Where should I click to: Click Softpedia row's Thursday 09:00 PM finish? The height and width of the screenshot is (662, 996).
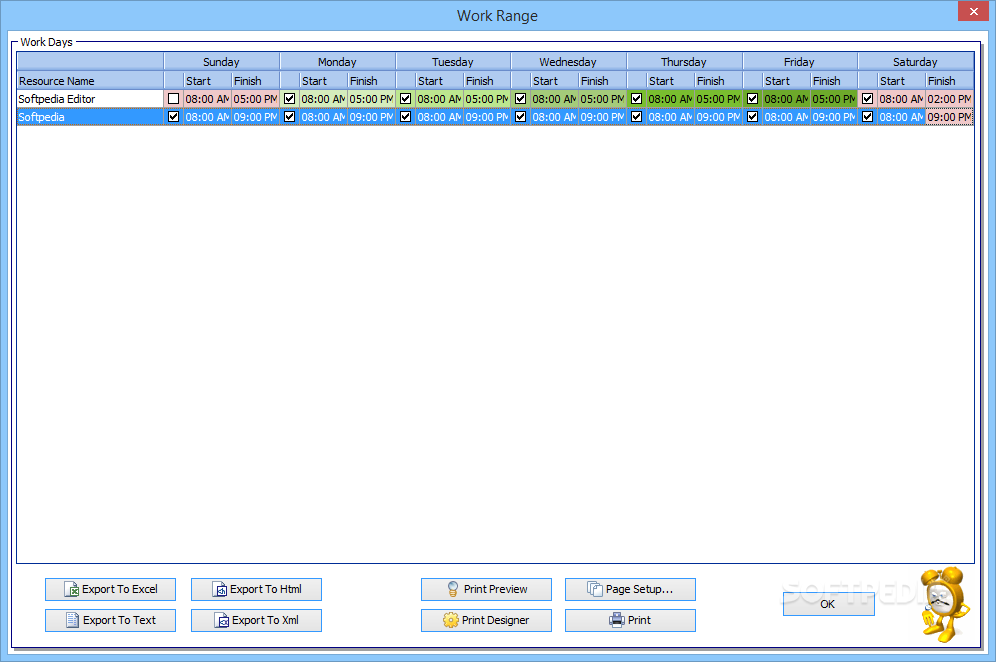(718, 117)
